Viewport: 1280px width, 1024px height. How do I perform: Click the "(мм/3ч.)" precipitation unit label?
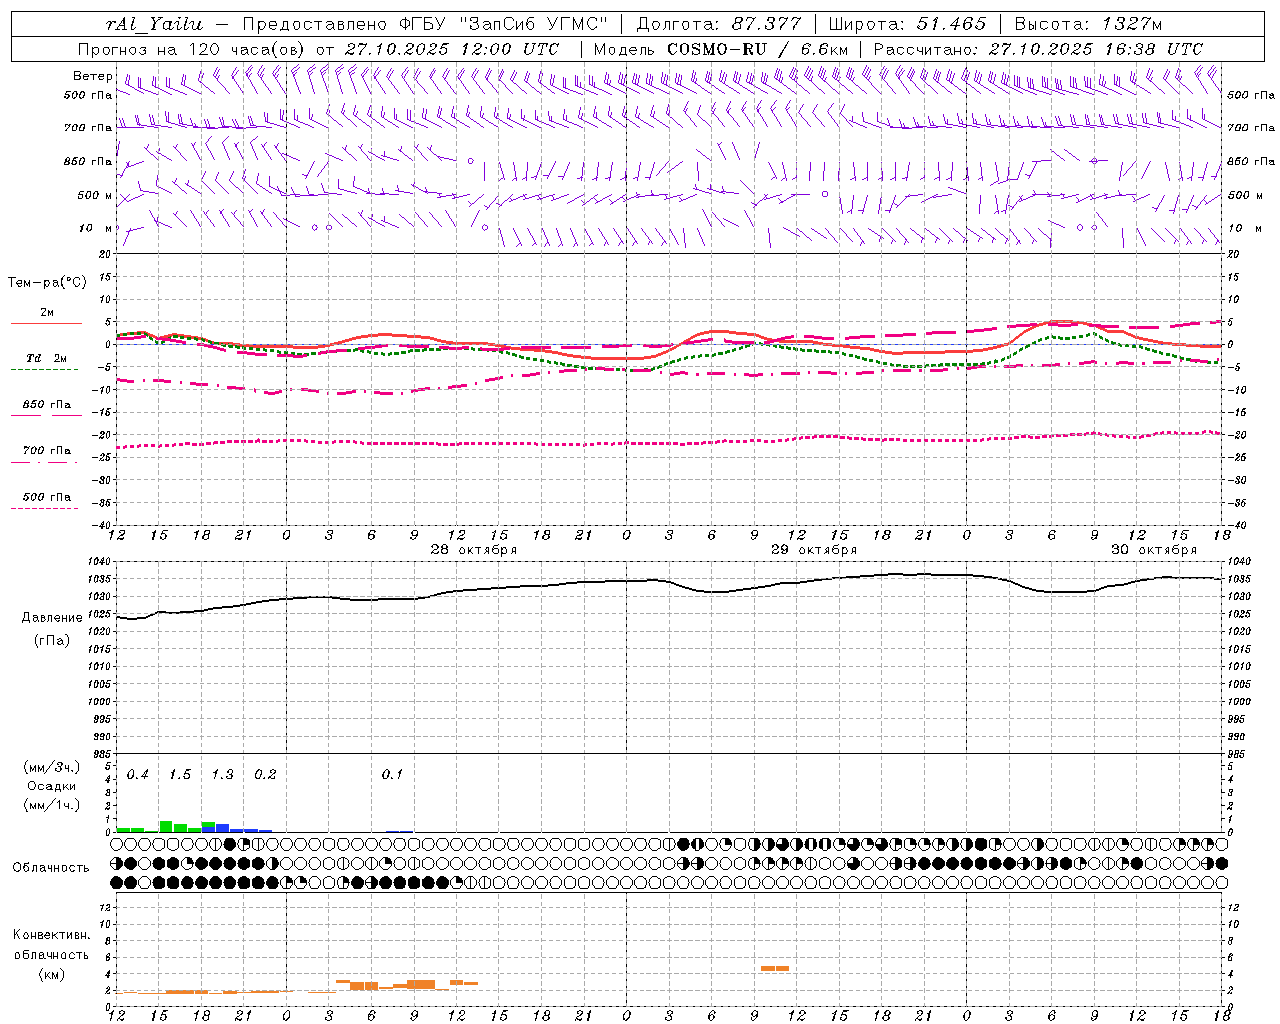(x=51, y=767)
